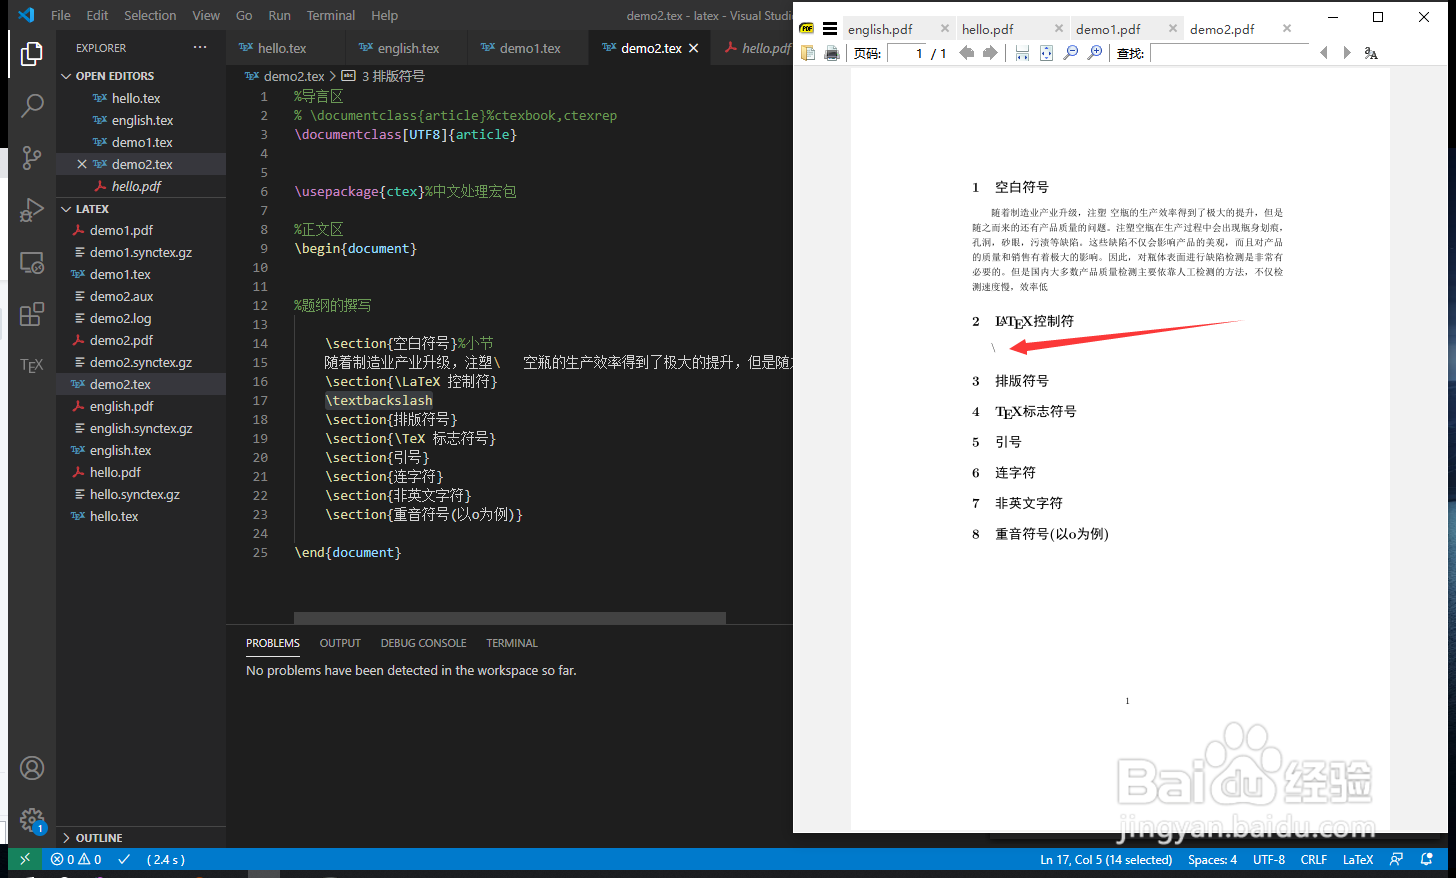Viewport: 1456px width, 878px height.
Task: Open the Selection menu
Action: tap(150, 15)
